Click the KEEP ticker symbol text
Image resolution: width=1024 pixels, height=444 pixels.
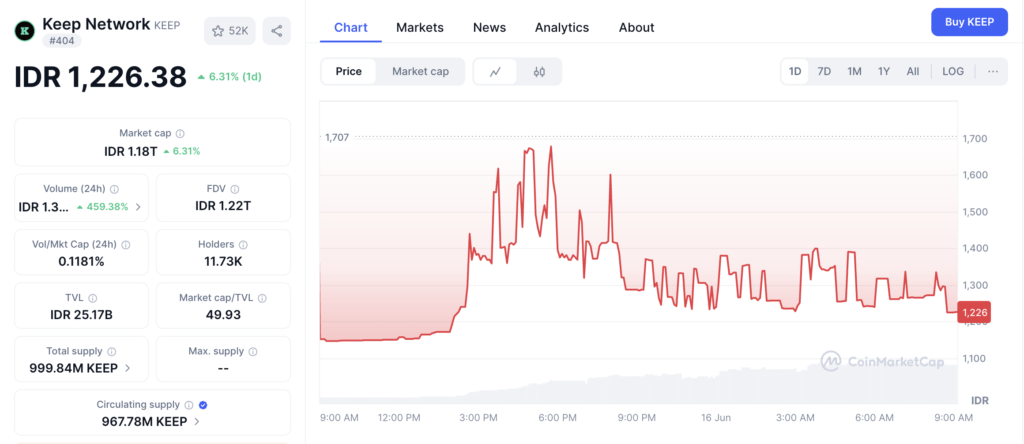point(167,25)
